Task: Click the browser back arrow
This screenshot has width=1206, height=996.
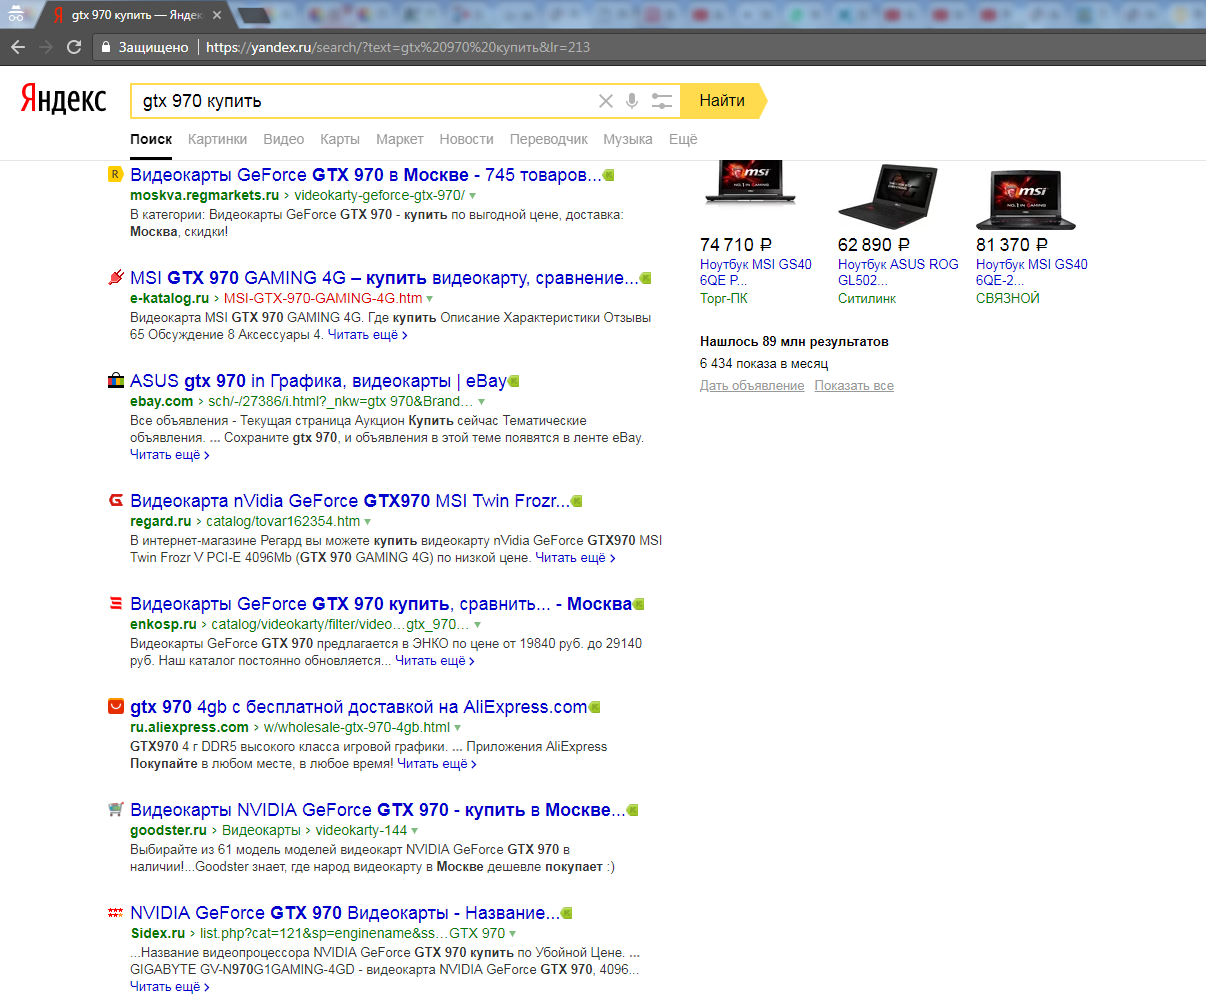Action: pos(18,47)
